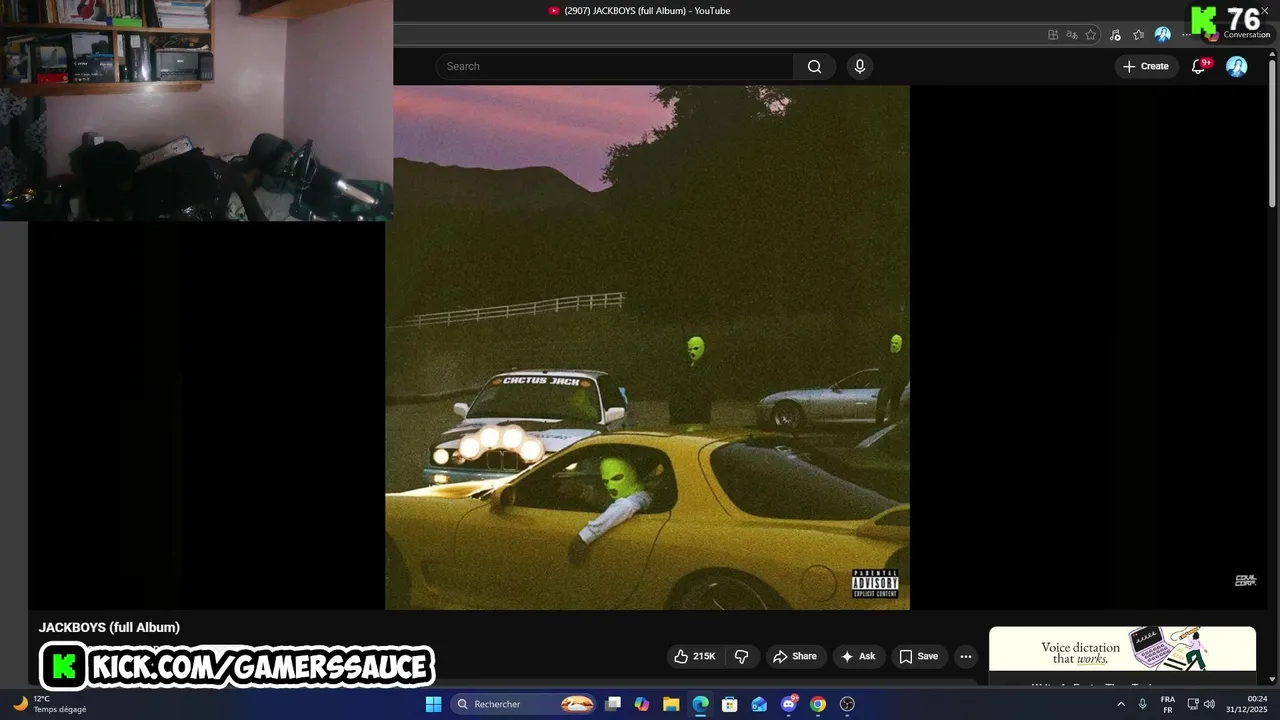
Task: Click the JACKBOYS album video player
Action: [647, 347]
